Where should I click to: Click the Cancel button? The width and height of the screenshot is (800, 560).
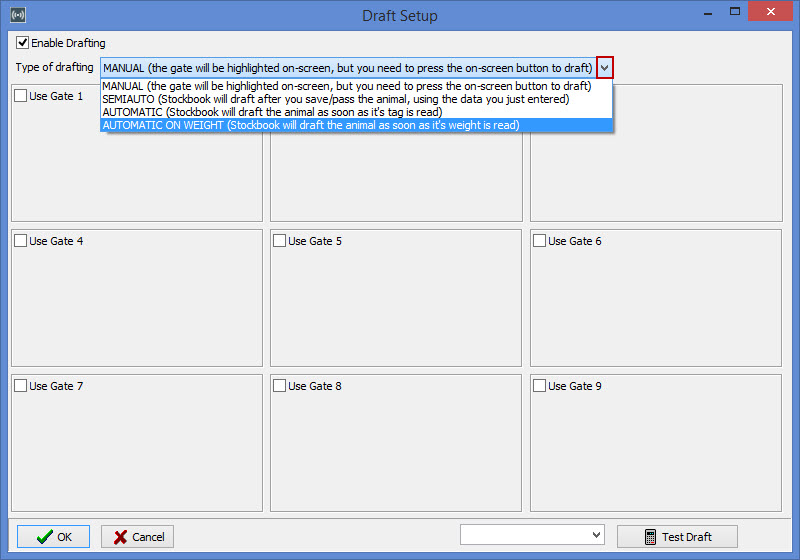pos(137,537)
